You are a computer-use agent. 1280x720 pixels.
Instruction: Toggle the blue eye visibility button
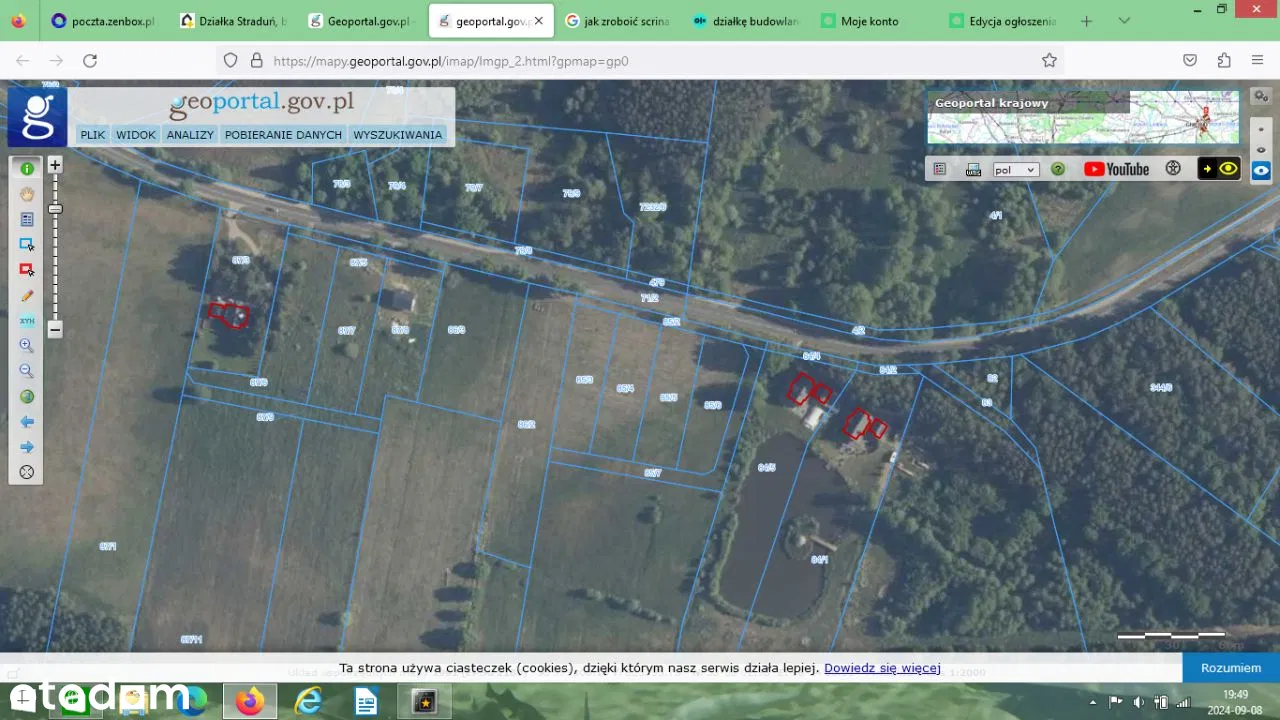click(x=1261, y=170)
